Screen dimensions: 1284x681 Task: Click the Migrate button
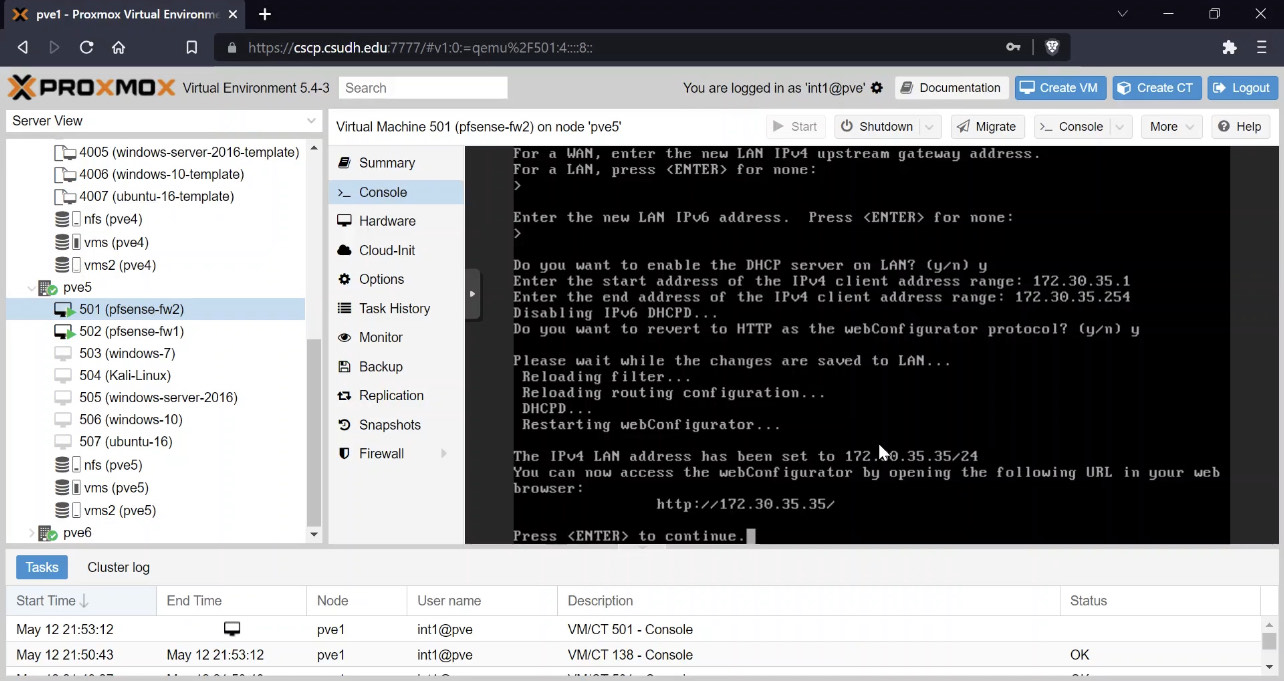[986, 127]
